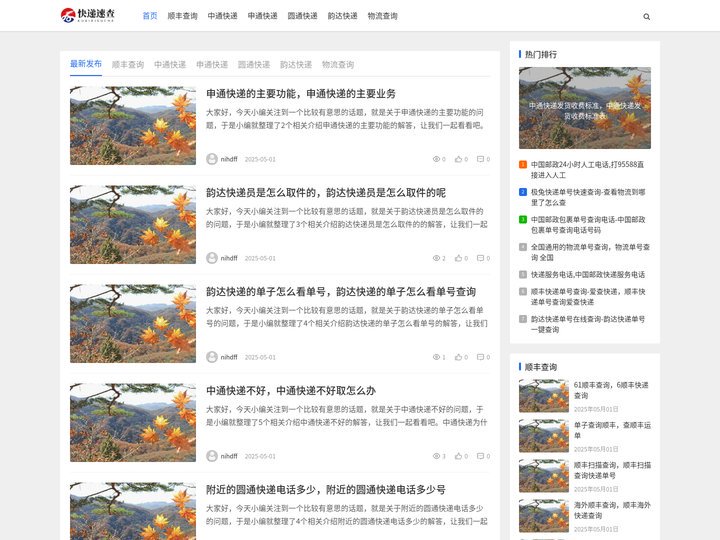Open article 申通快递的主要功能，申通快递的主要业务
Screen dimensions: 720x540
pos(301,94)
